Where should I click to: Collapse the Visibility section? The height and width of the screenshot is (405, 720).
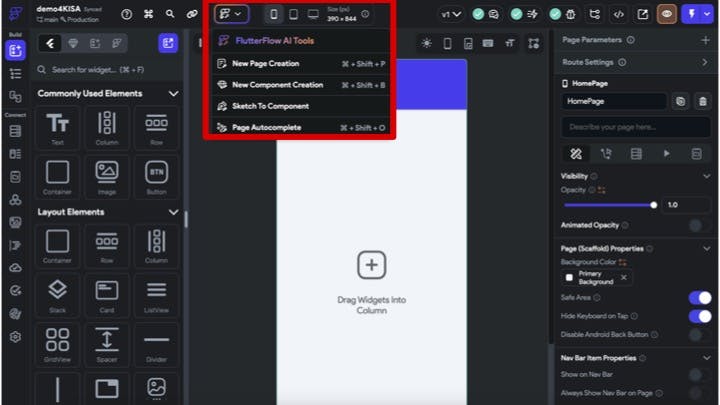(706, 176)
